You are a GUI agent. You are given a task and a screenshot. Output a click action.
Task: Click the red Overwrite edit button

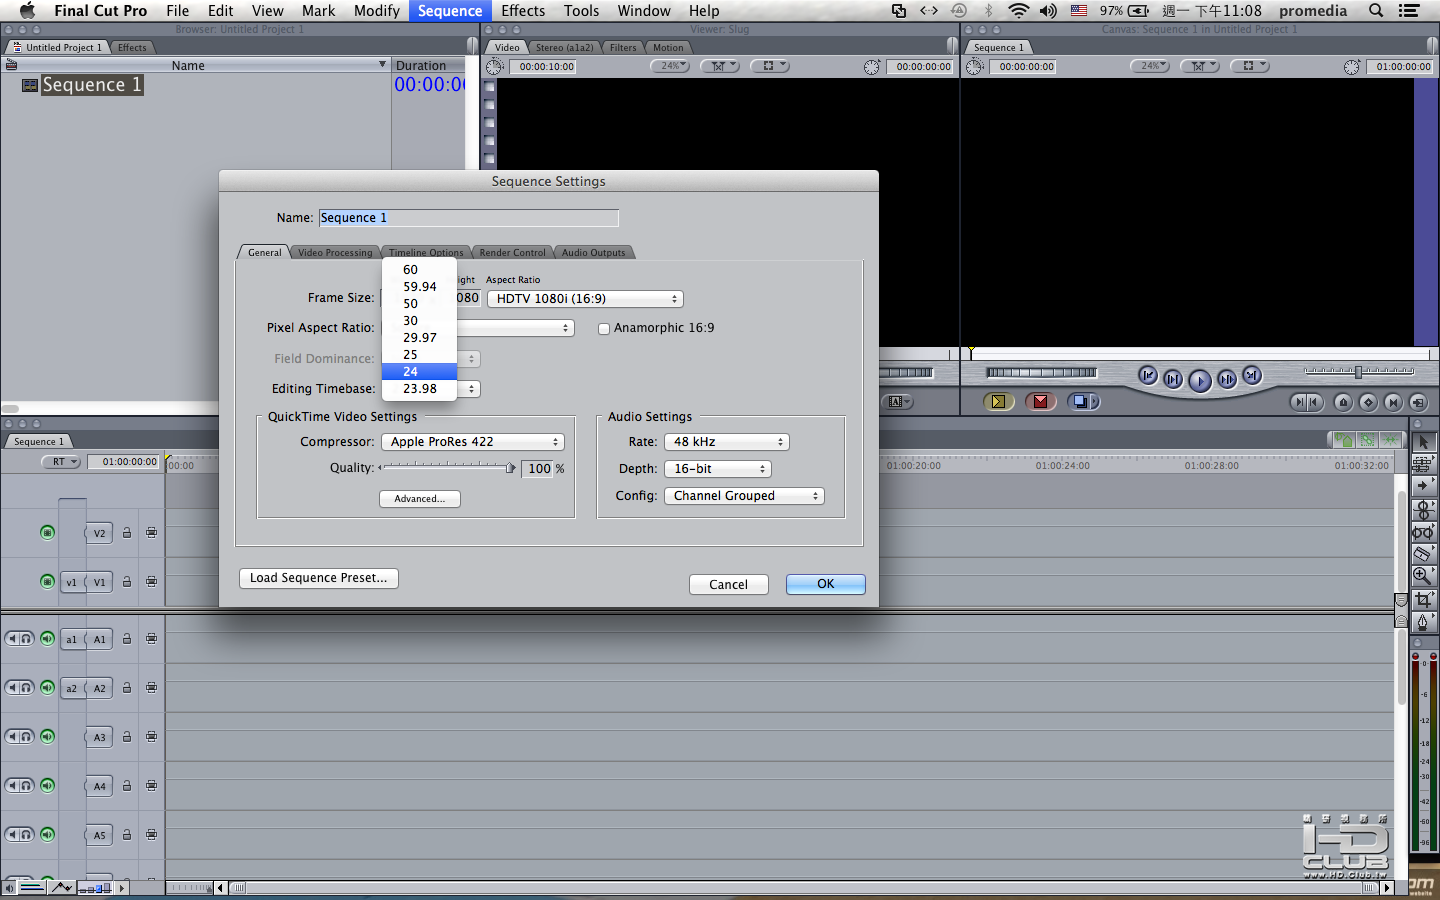pos(1040,402)
